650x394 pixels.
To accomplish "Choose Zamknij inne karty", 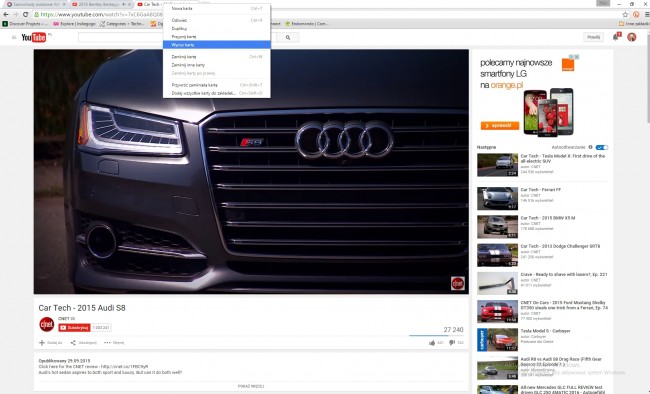I will tap(217, 65).
